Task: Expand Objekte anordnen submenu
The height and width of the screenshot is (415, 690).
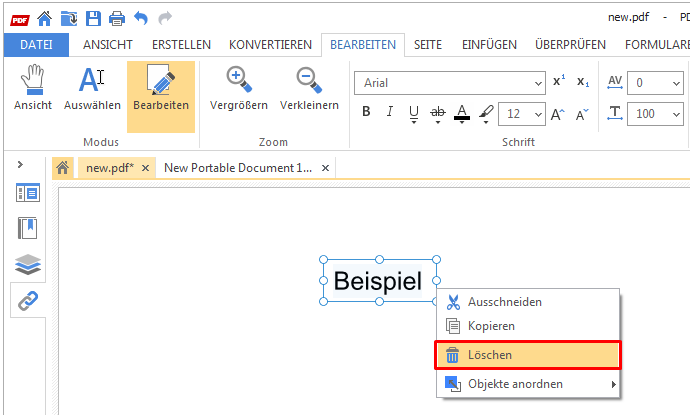Action: tap(528, 384)
